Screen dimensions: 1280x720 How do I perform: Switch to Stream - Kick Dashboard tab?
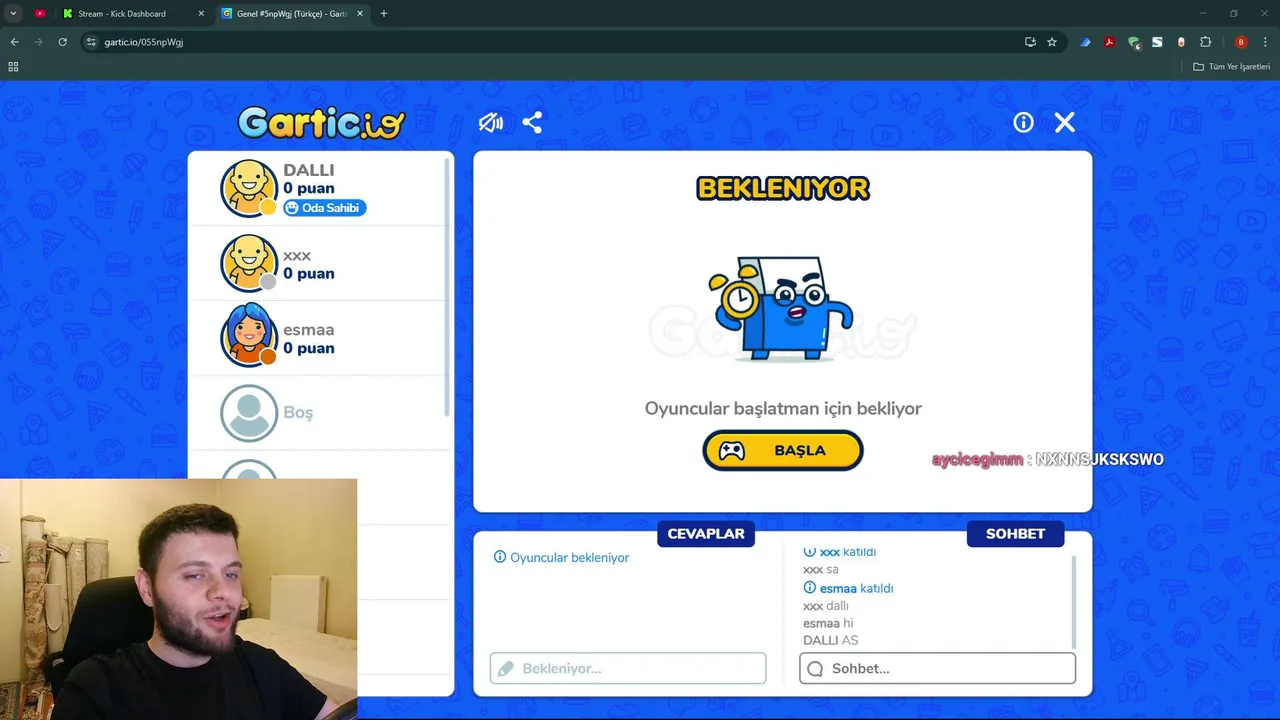point(122,13)
